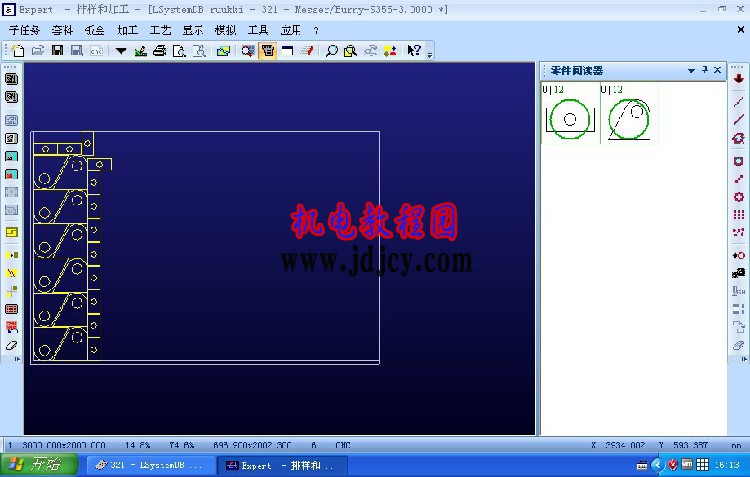Open the 加工 menu
The height and width of the screenshot is (477, 750).
(x=127, y=30)
